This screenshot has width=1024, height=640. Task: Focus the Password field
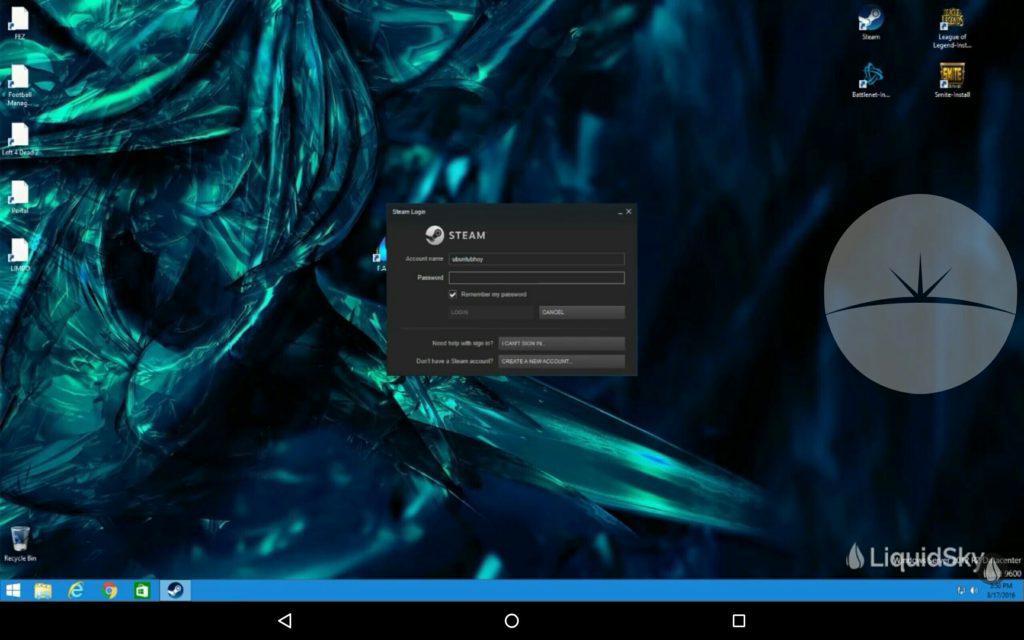point(537,278)
